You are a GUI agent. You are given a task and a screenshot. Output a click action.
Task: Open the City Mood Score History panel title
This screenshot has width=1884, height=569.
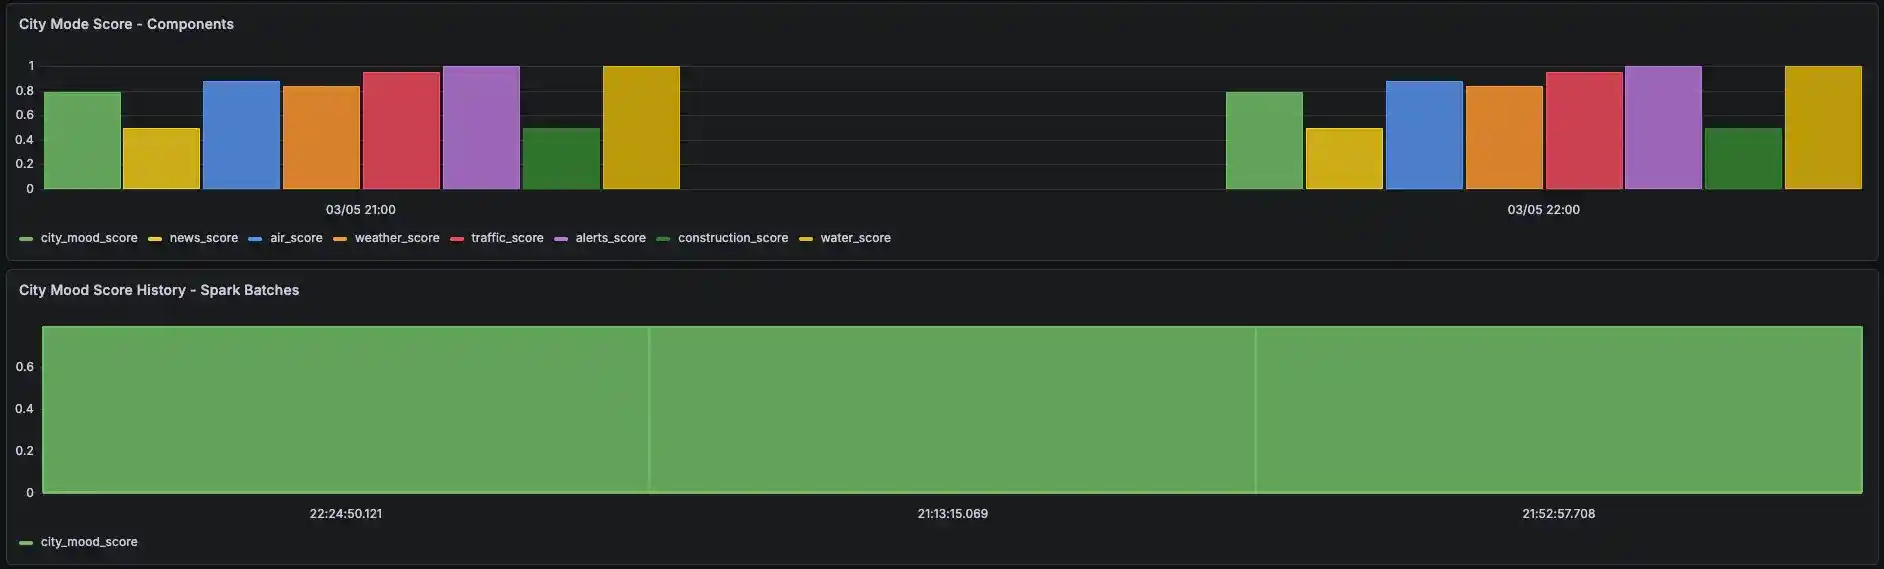pos(159,290)
